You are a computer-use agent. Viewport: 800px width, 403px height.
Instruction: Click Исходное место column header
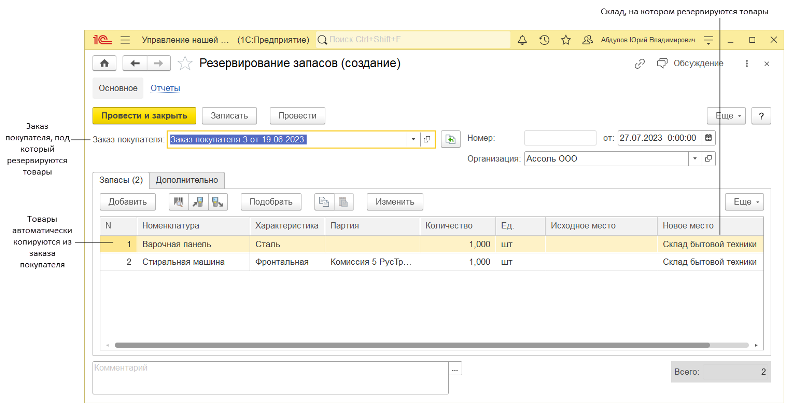point(602,225)
